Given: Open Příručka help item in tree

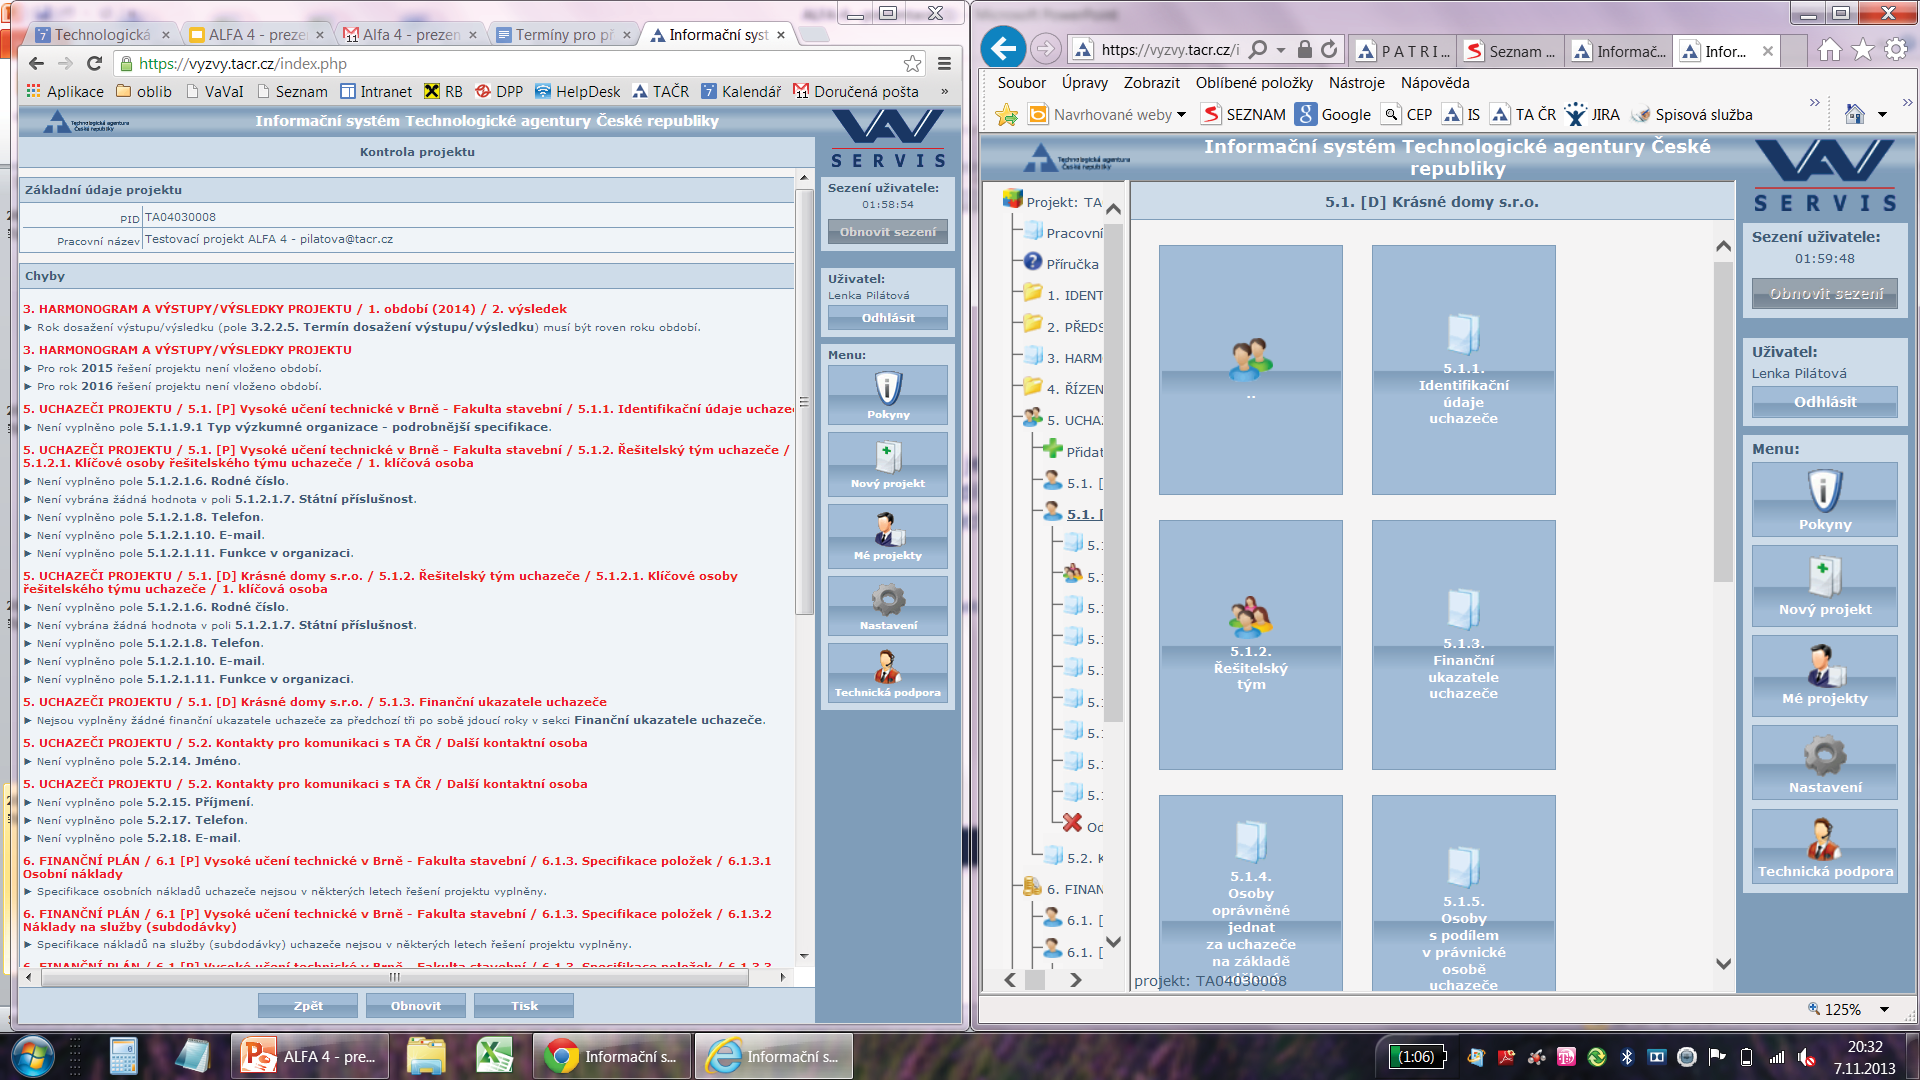Looking at the screenshot, I should (1061, 264).
